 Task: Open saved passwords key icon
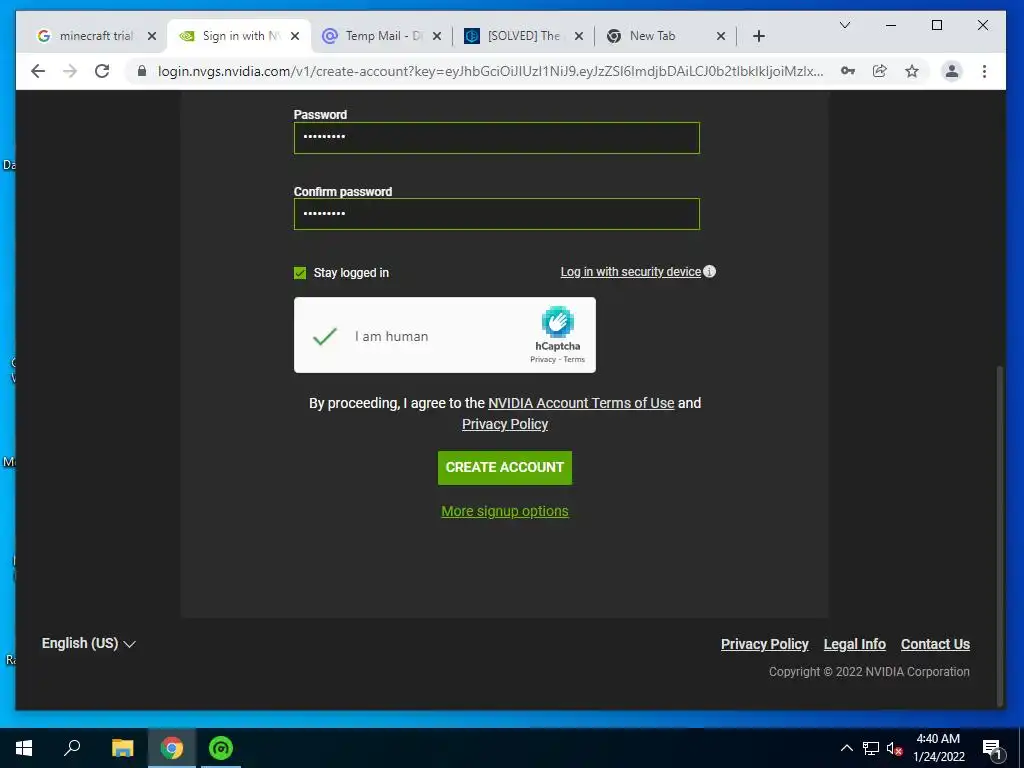pyautogui.click(x=848, y=71)
